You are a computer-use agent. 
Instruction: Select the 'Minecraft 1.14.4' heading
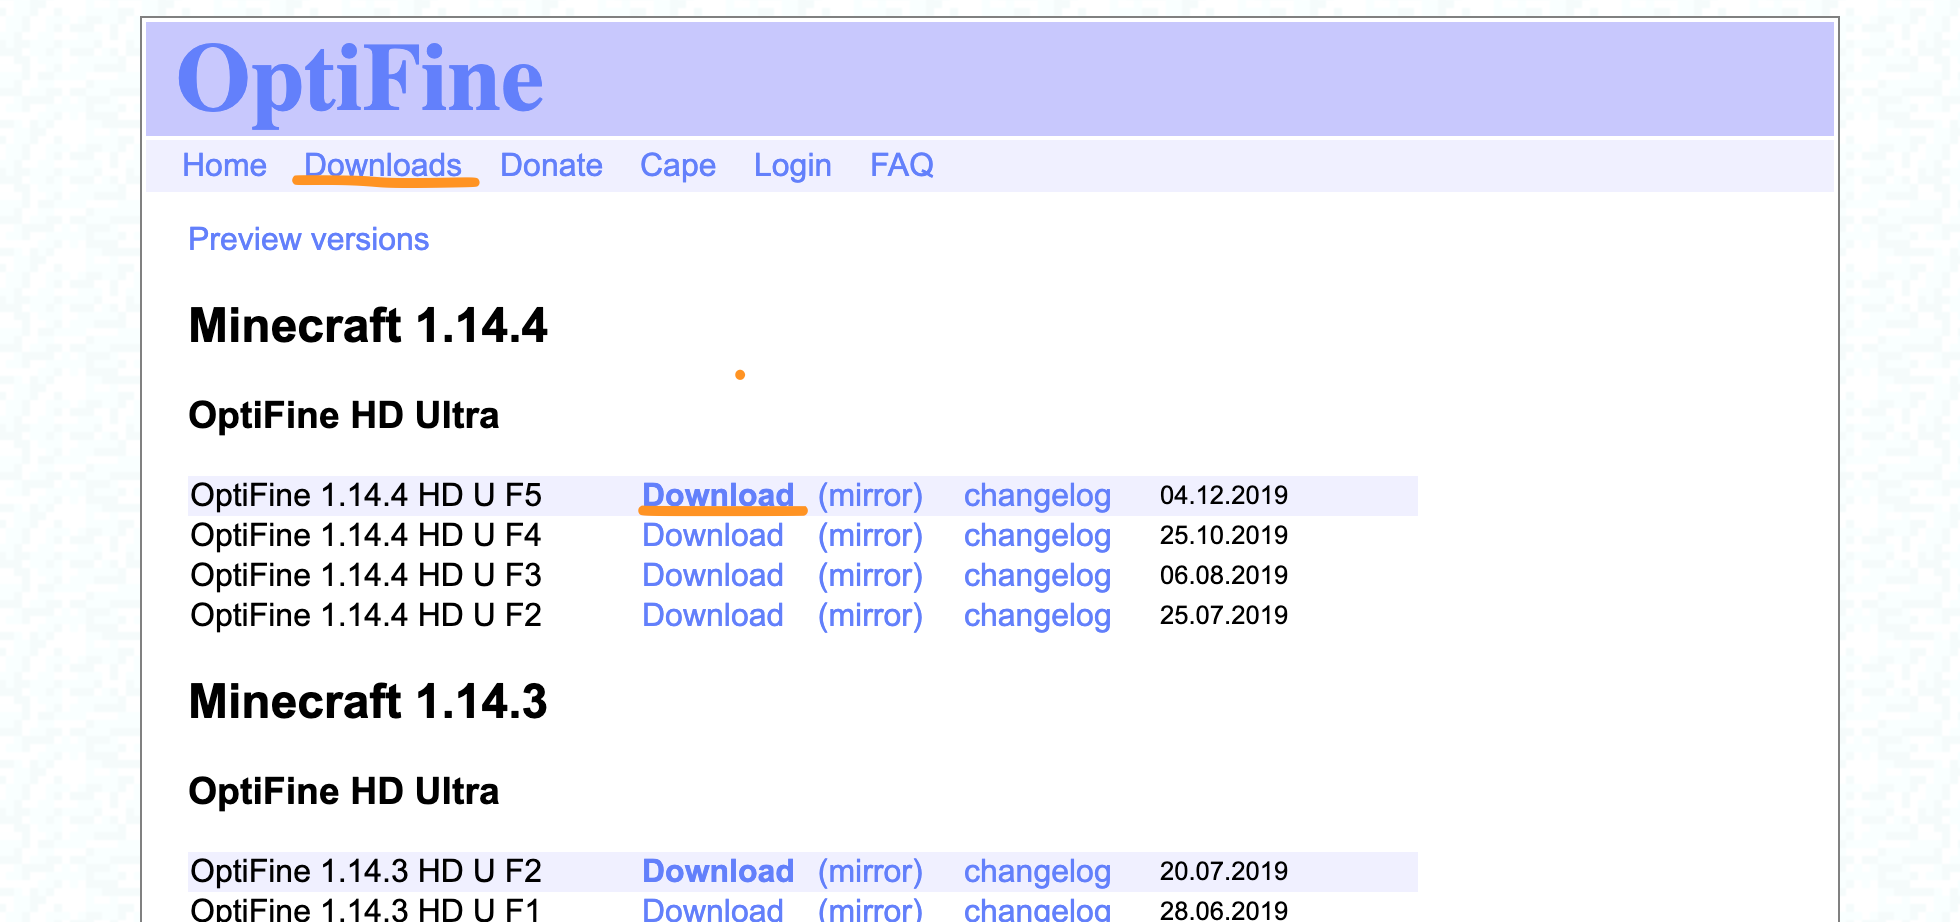click(x=368, y=326)
